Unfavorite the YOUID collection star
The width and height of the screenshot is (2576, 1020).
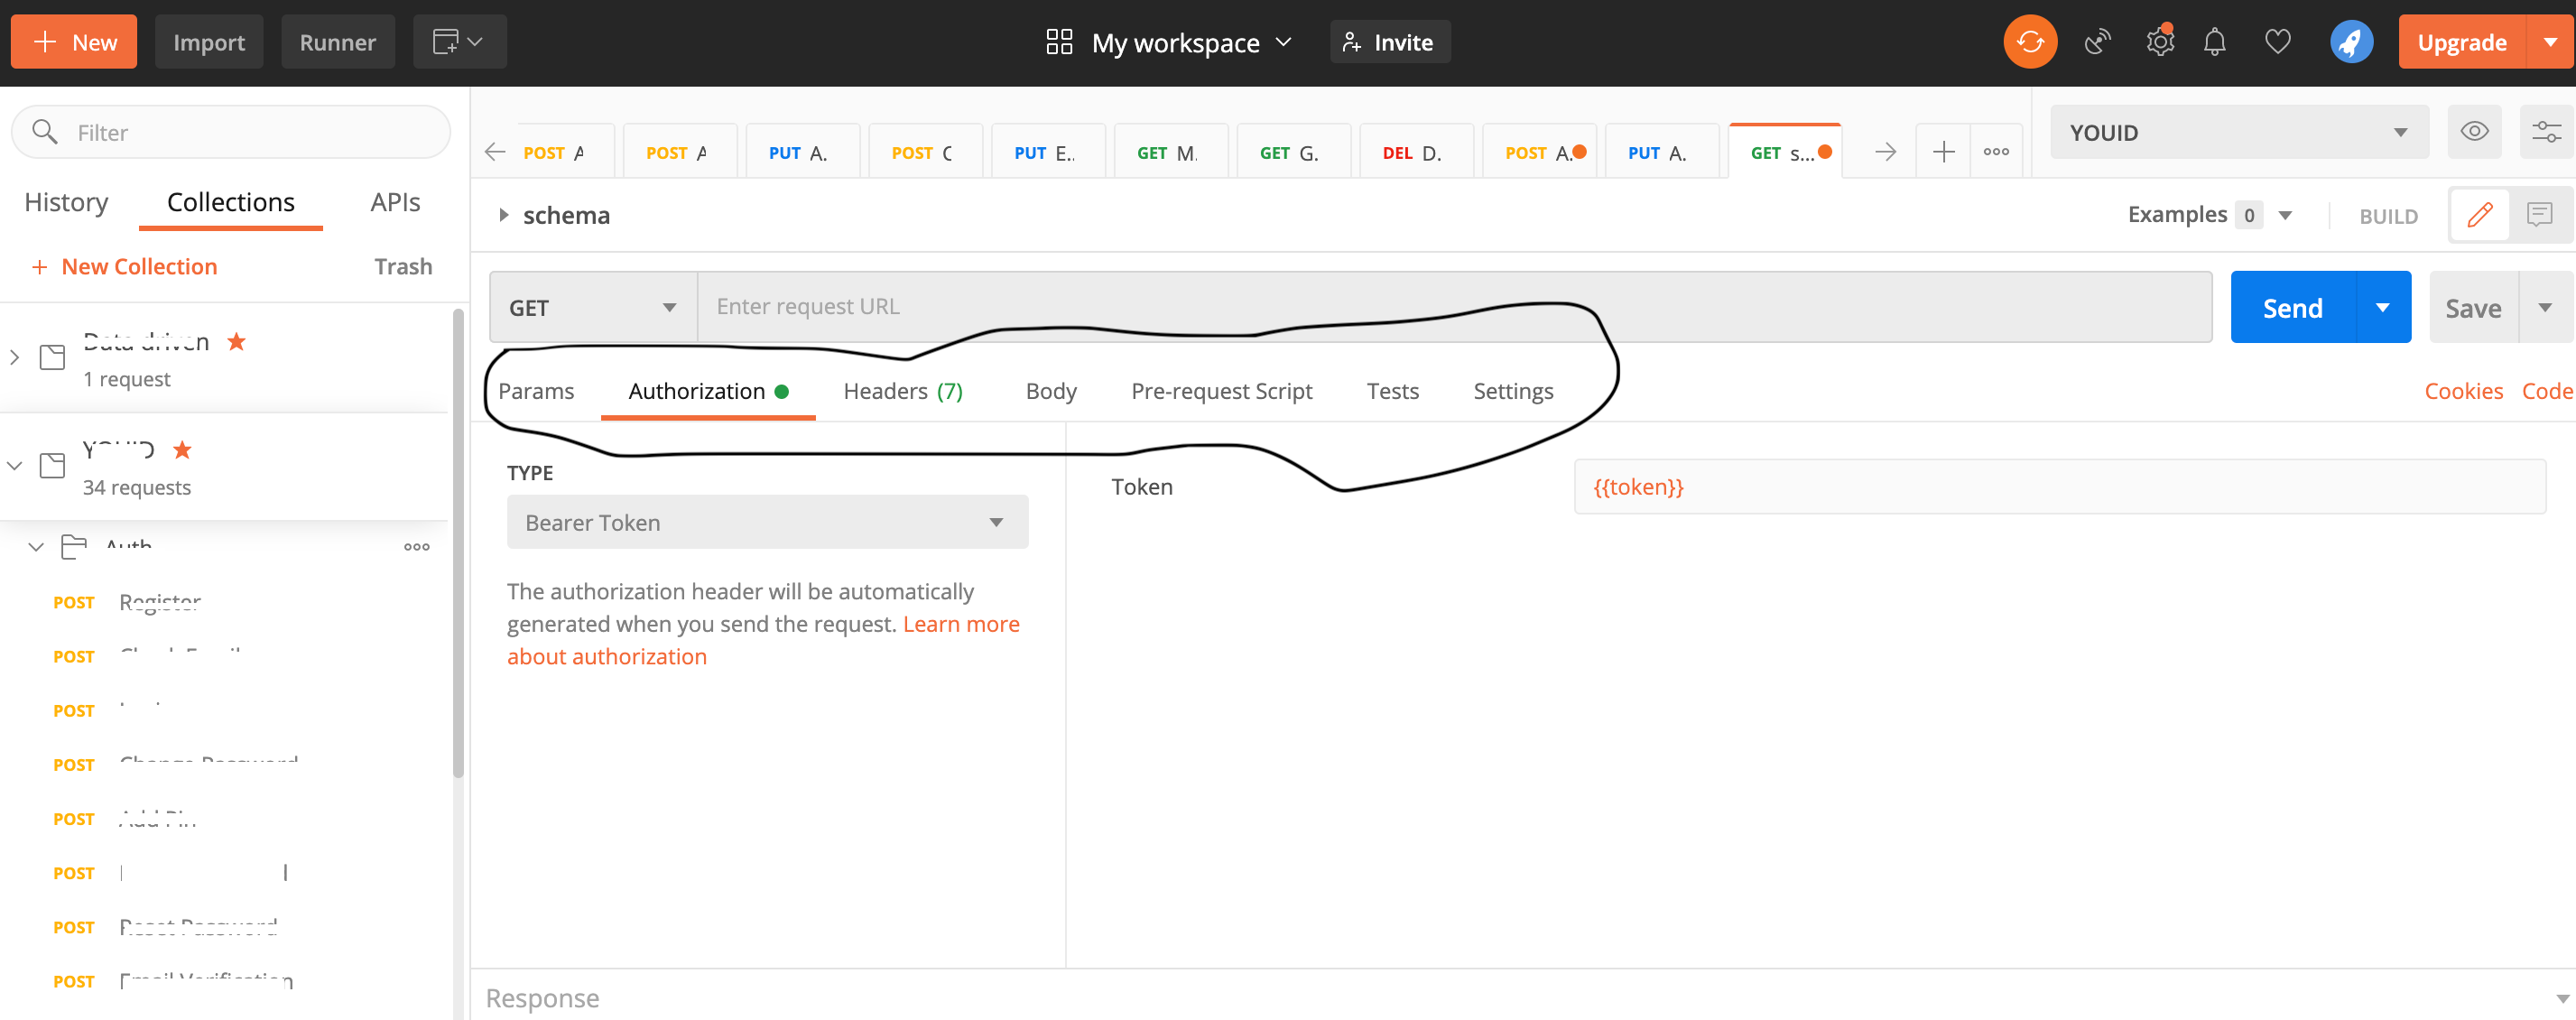pyautogui.click(x=183, y=450)
